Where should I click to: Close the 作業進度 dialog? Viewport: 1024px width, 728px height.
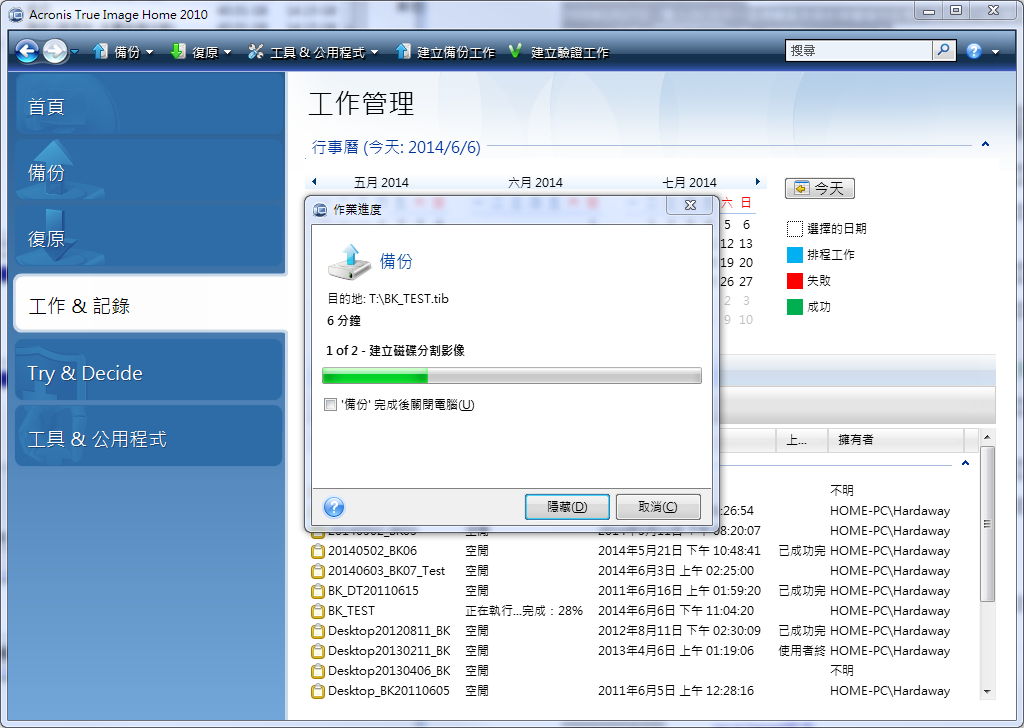pyautogui.click(x=690, y=205)
